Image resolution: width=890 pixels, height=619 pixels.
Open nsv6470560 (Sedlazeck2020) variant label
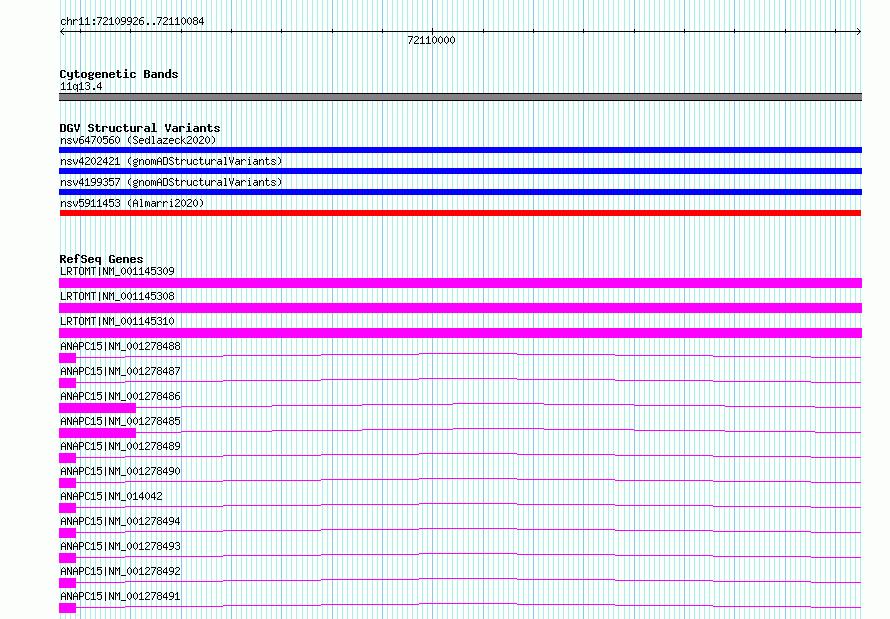point(138,140)
